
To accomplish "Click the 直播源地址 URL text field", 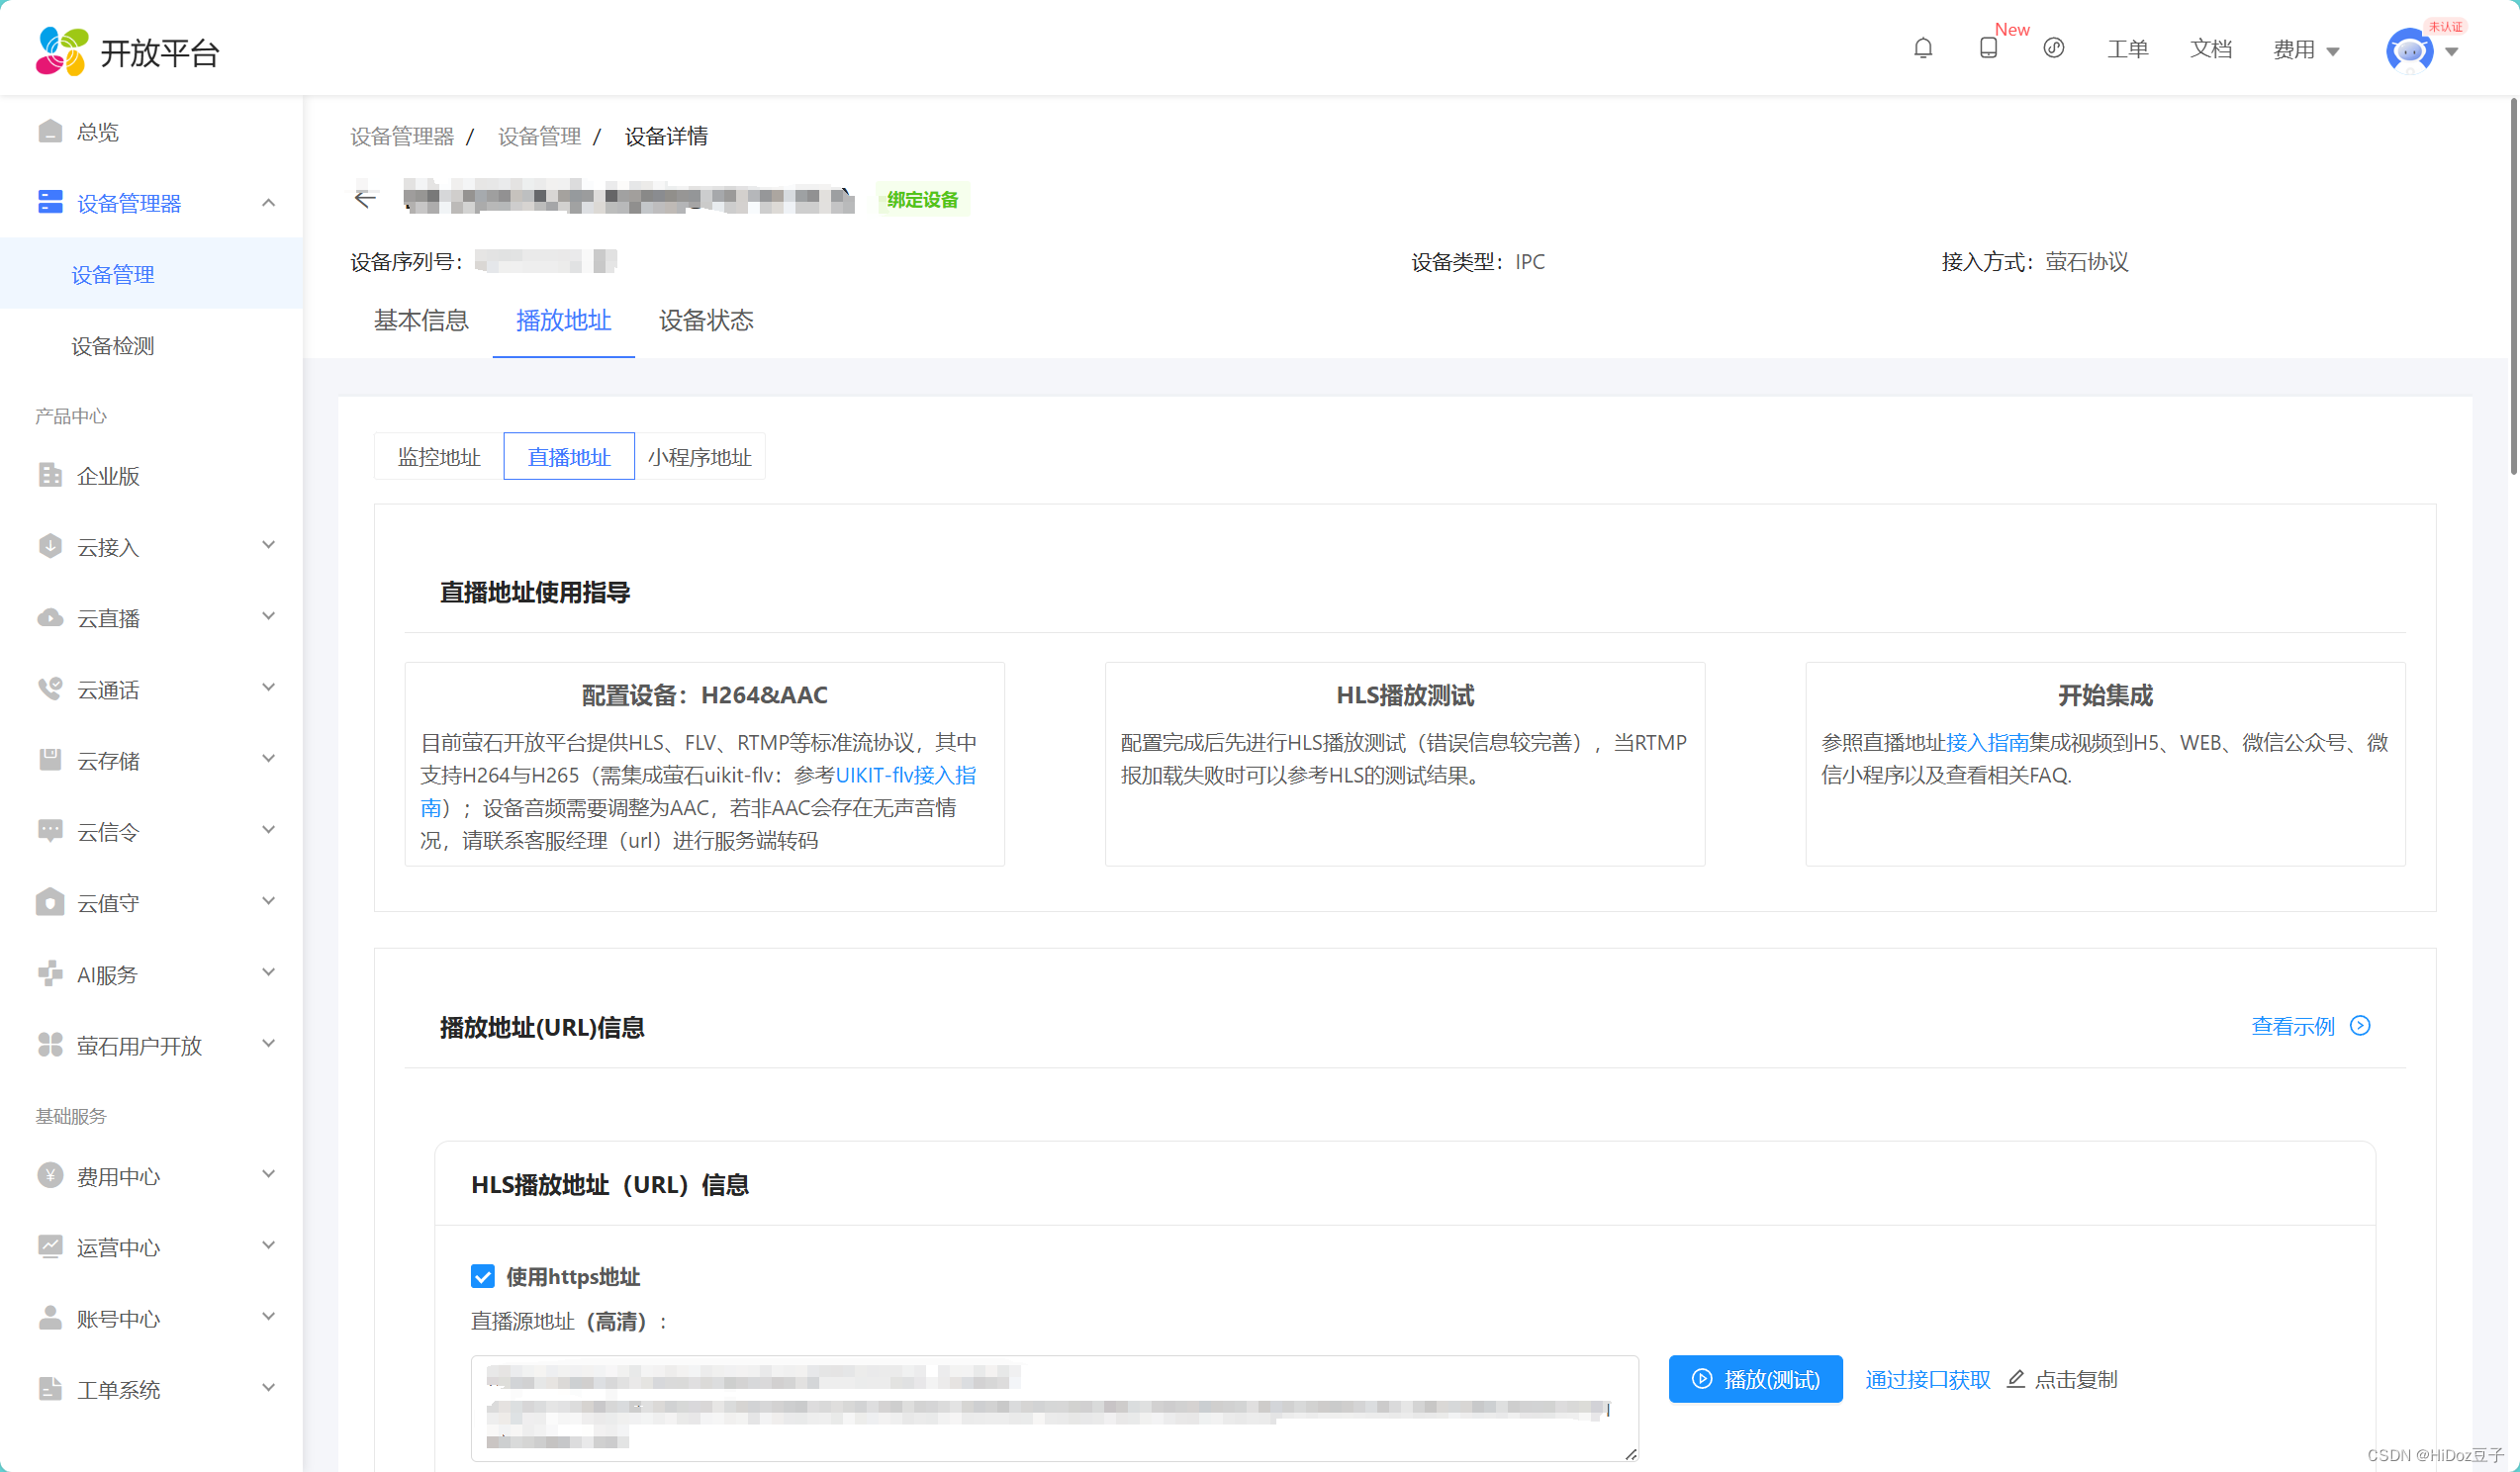I will [x=1053, y=1408].
